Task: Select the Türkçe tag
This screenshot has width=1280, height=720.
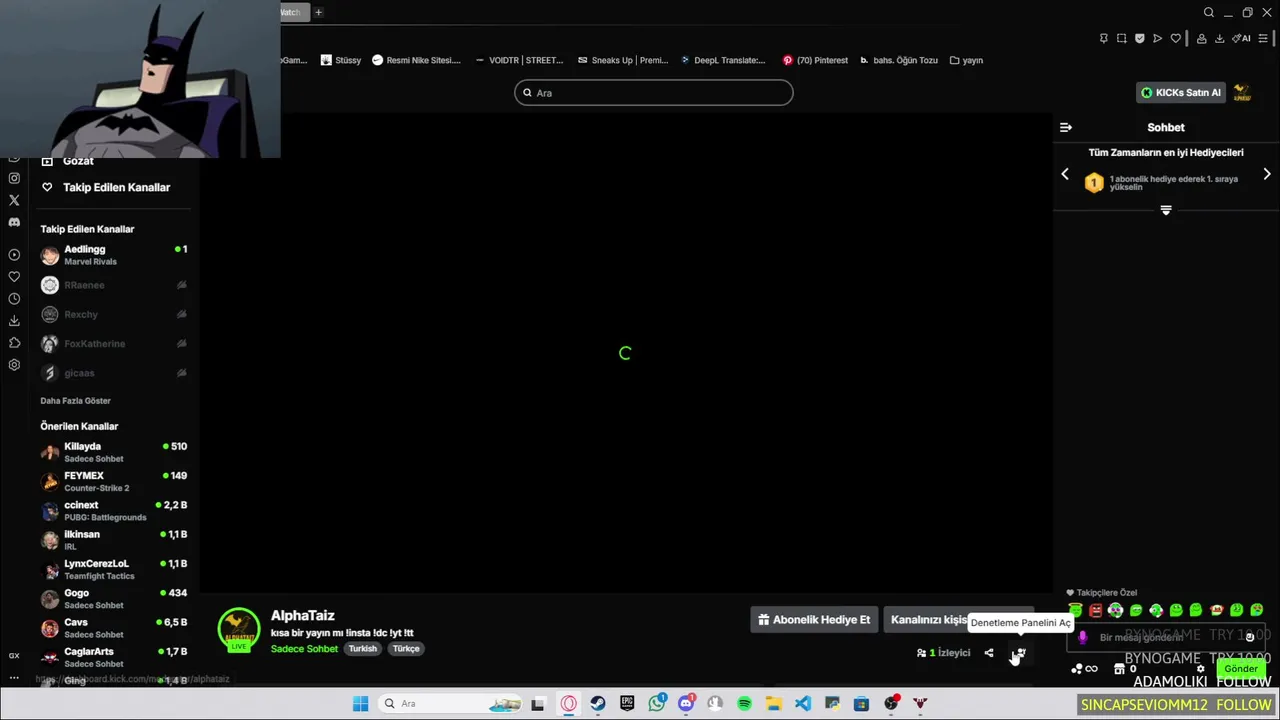Action: (x=406, y=649)
